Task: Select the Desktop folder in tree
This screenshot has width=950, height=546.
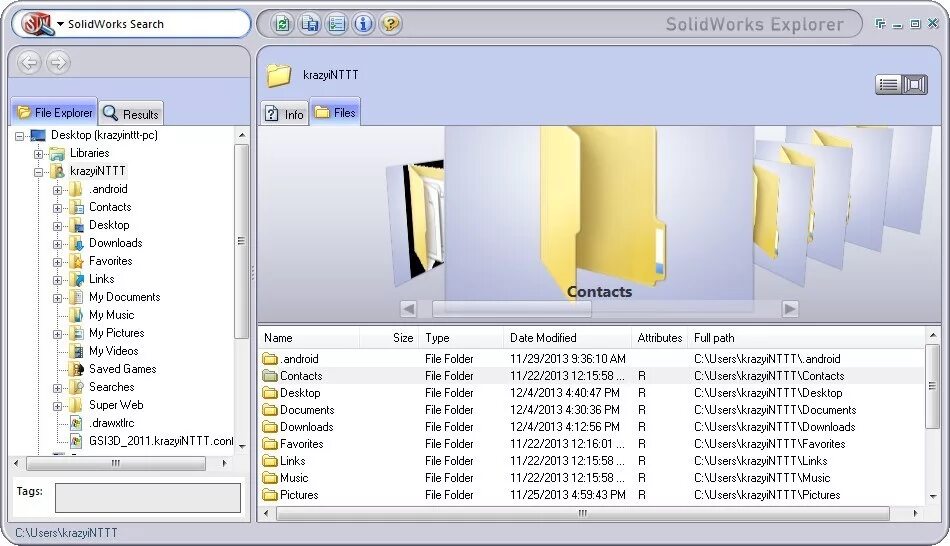Action: [x=109, y=225]
